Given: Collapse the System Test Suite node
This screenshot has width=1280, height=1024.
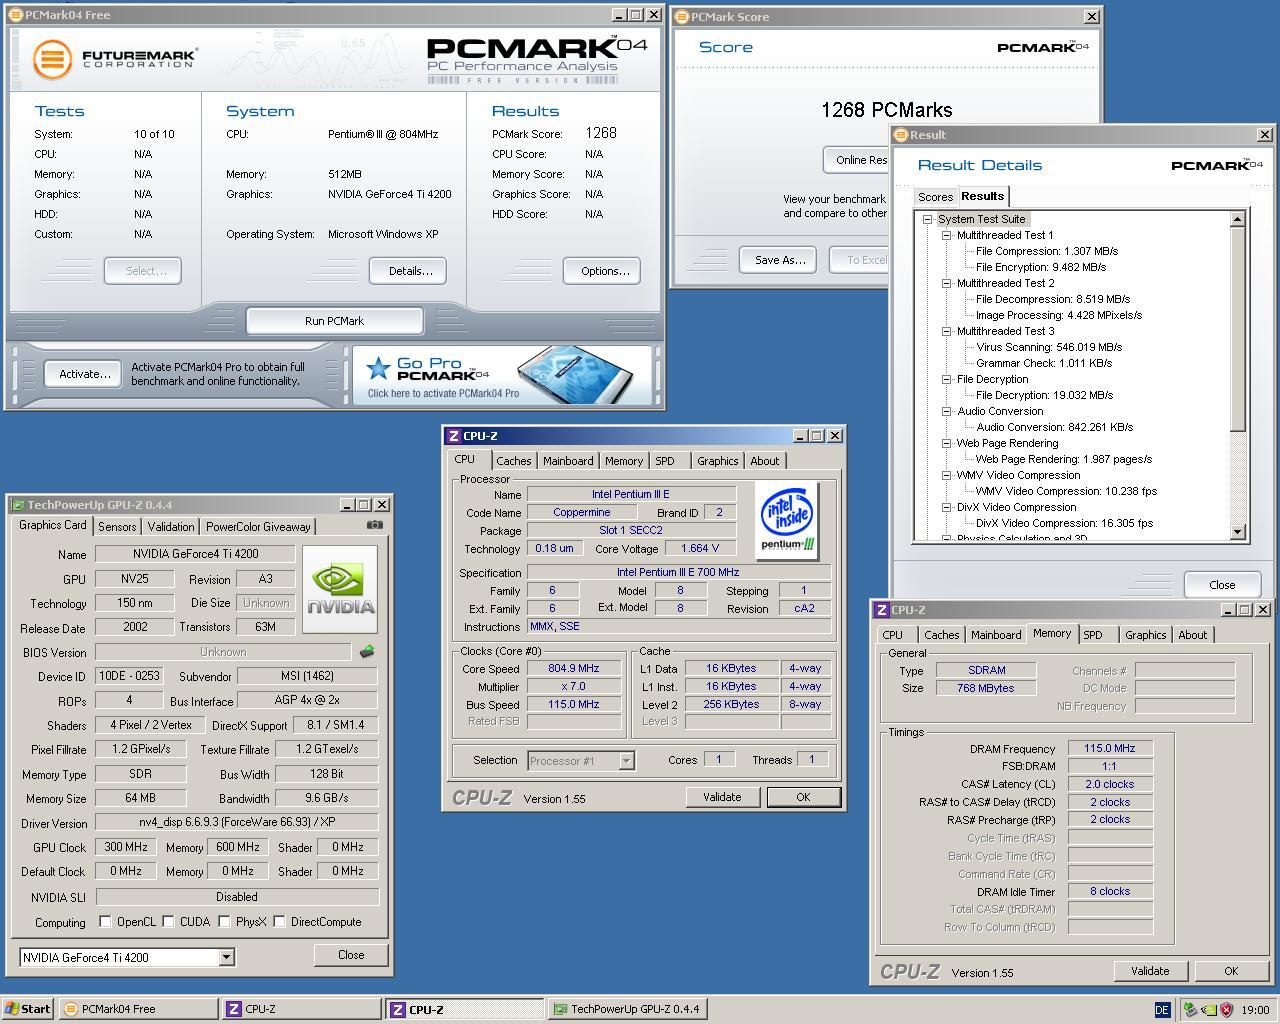Looking at the screenshot, I should click(927, 219).
